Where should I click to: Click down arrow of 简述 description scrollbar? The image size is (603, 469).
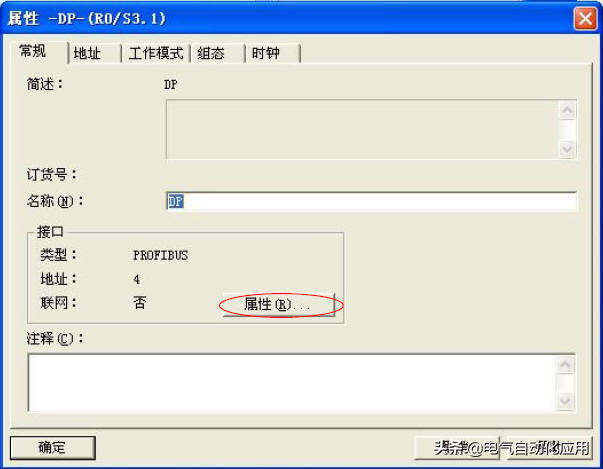tap(567, 148)
